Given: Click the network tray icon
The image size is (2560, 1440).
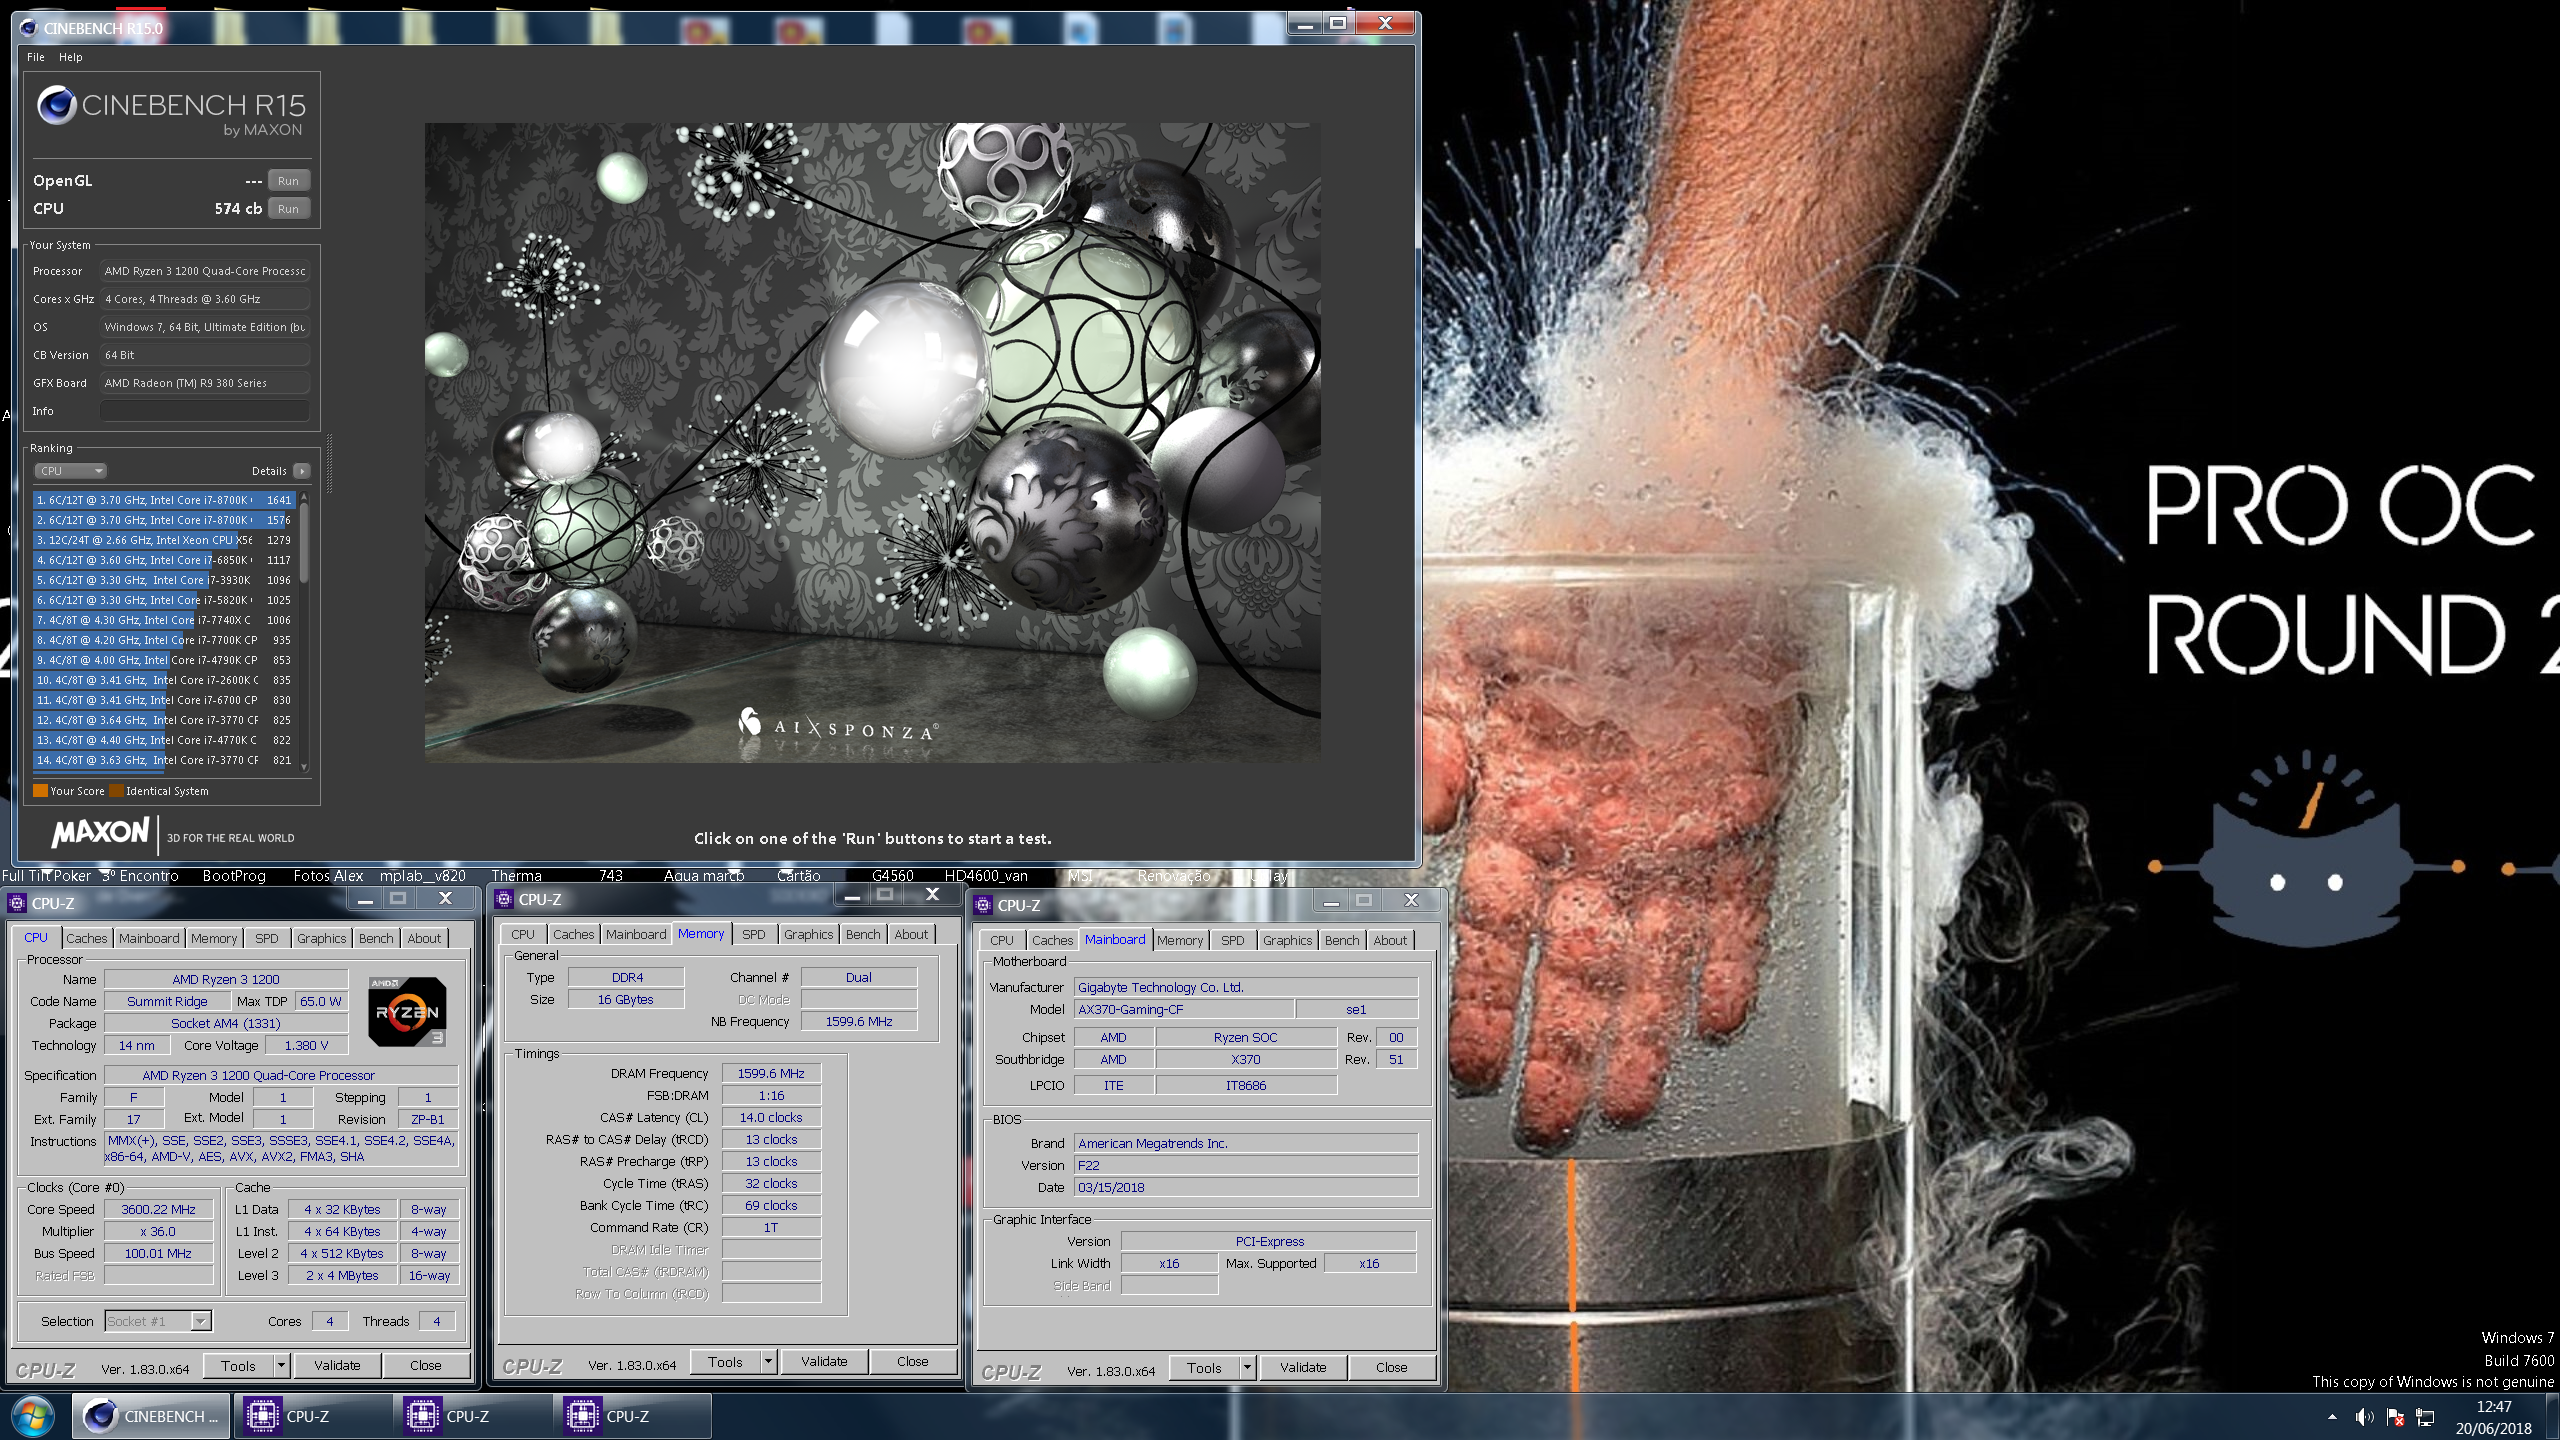Looking at the screenshot, I should click(2425, 1417).
